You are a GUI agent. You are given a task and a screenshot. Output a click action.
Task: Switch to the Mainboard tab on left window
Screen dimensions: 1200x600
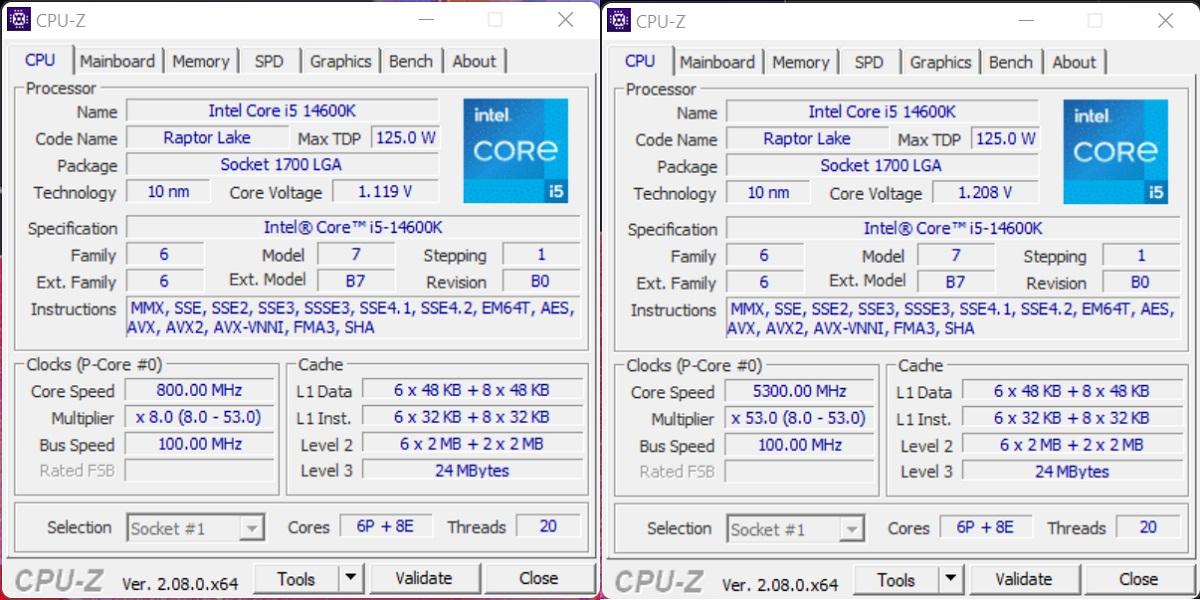(x=118, y=60)
